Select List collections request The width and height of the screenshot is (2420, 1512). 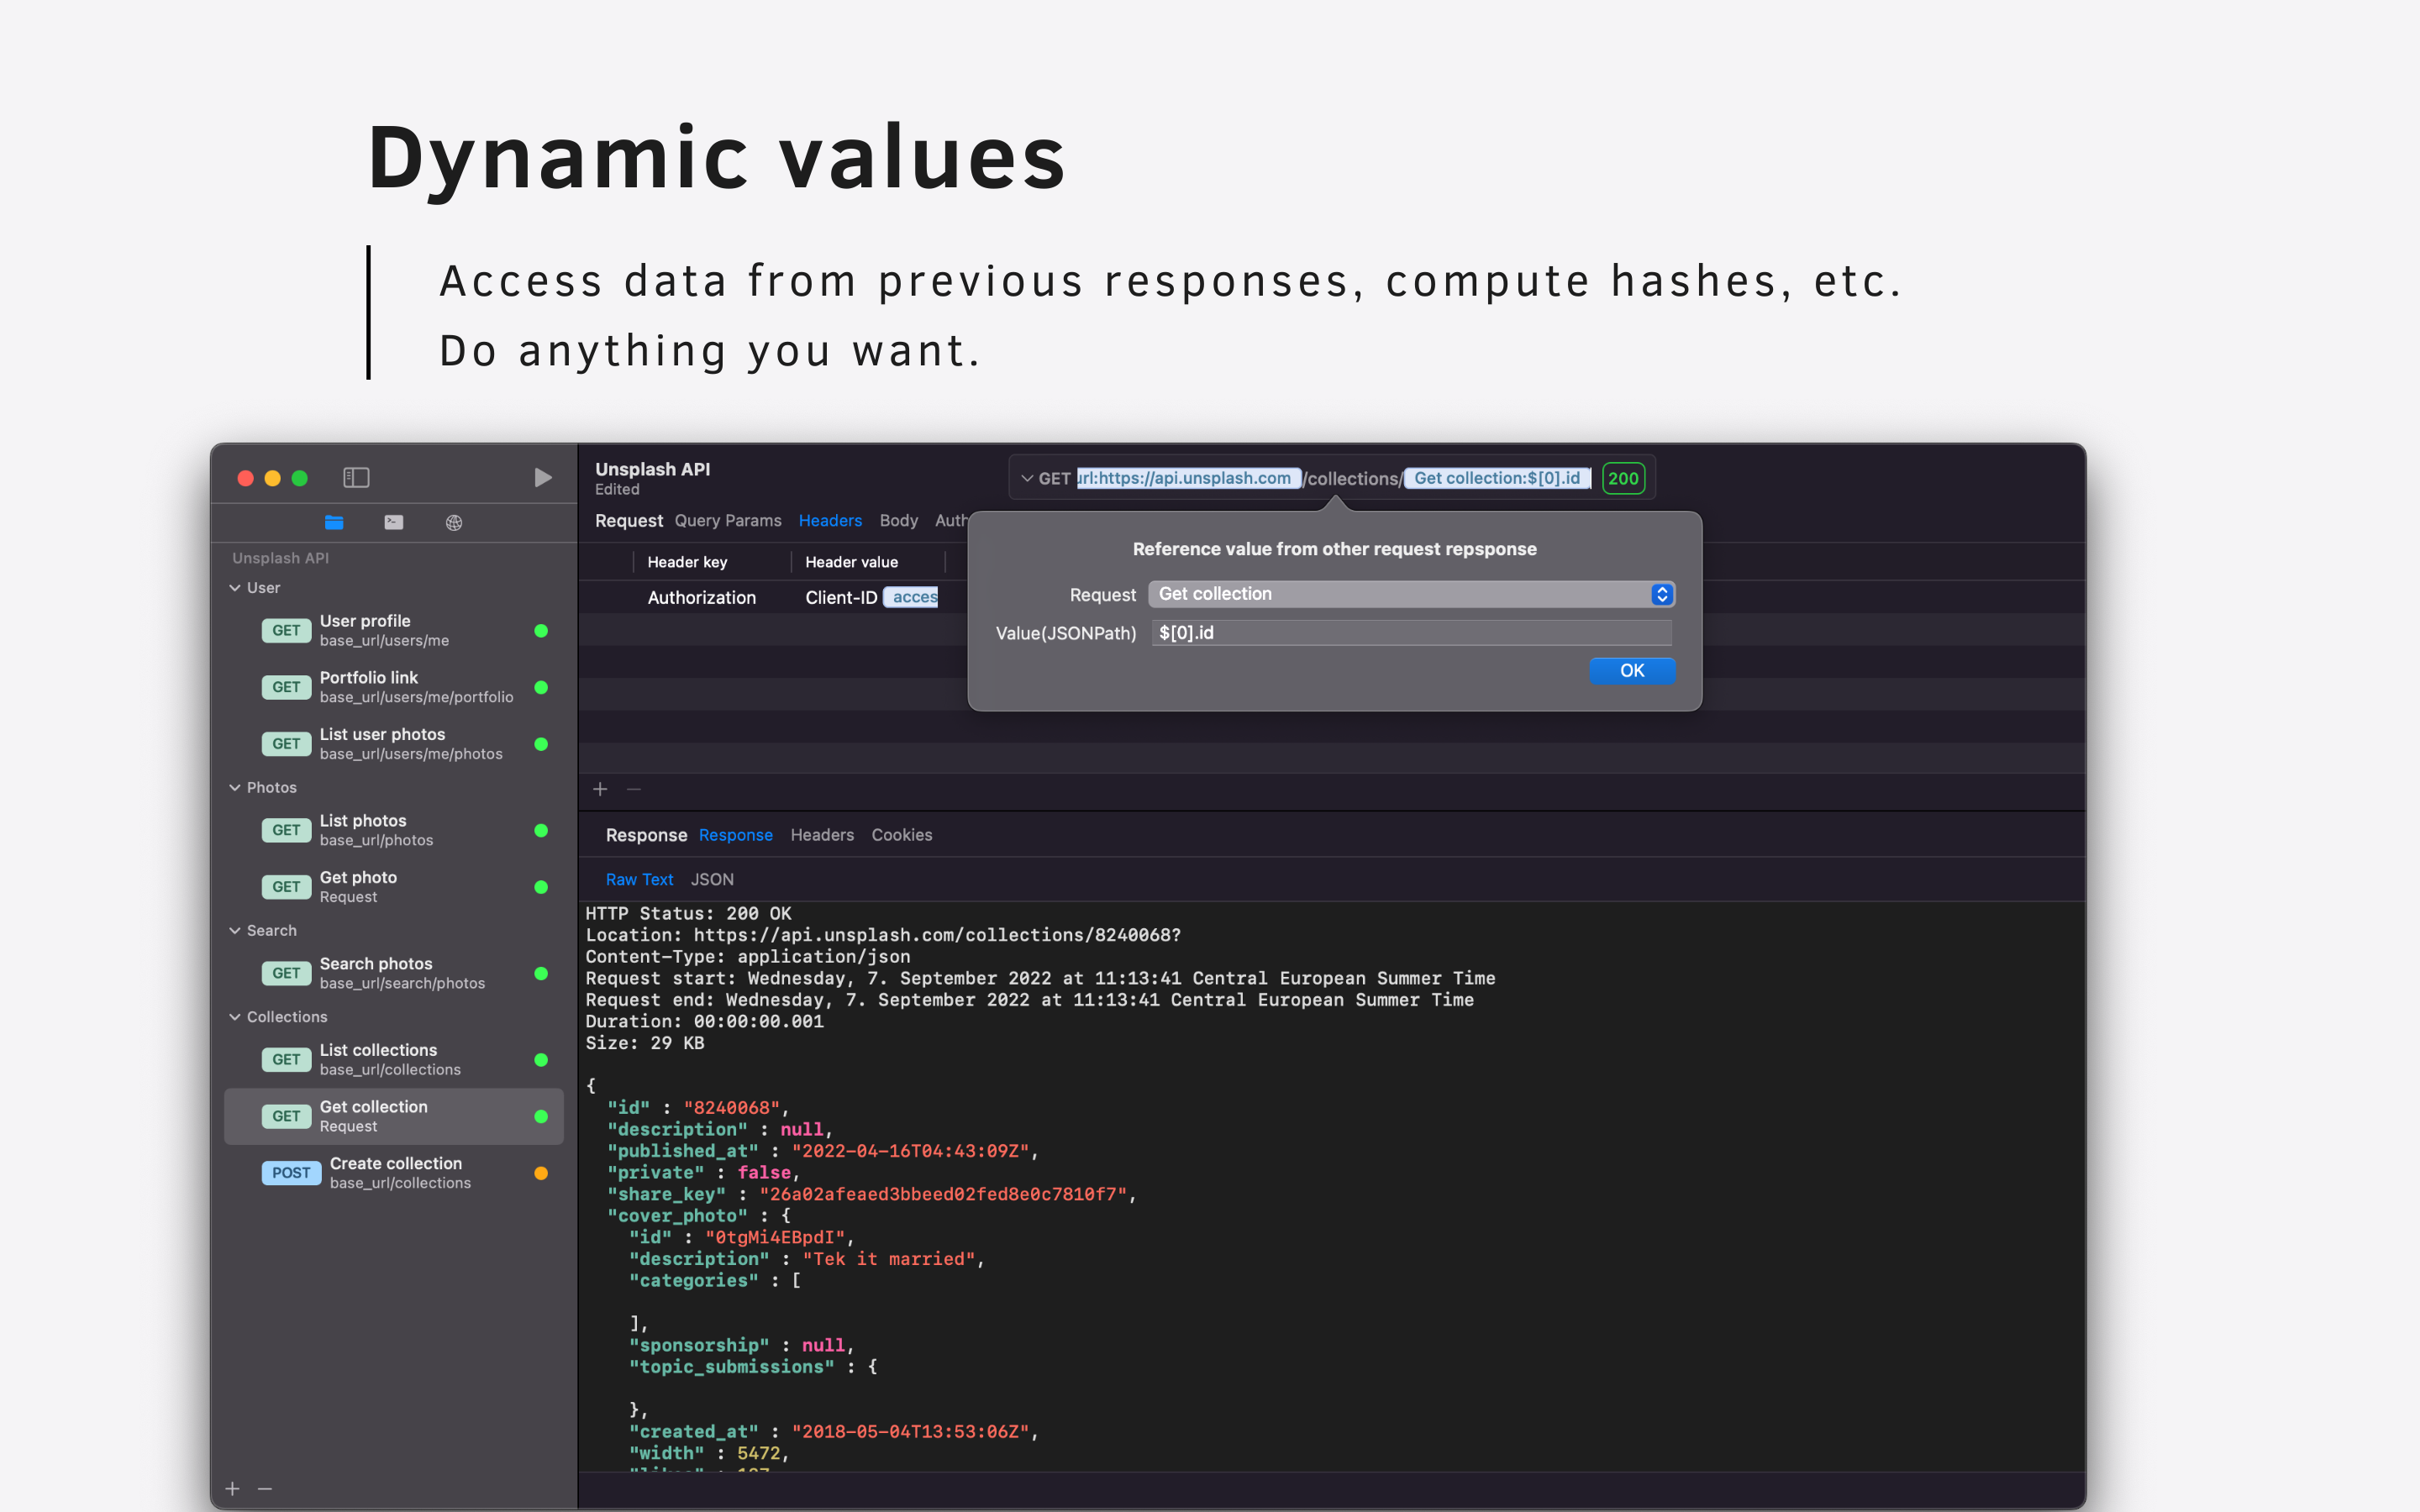pos(394,1060)
